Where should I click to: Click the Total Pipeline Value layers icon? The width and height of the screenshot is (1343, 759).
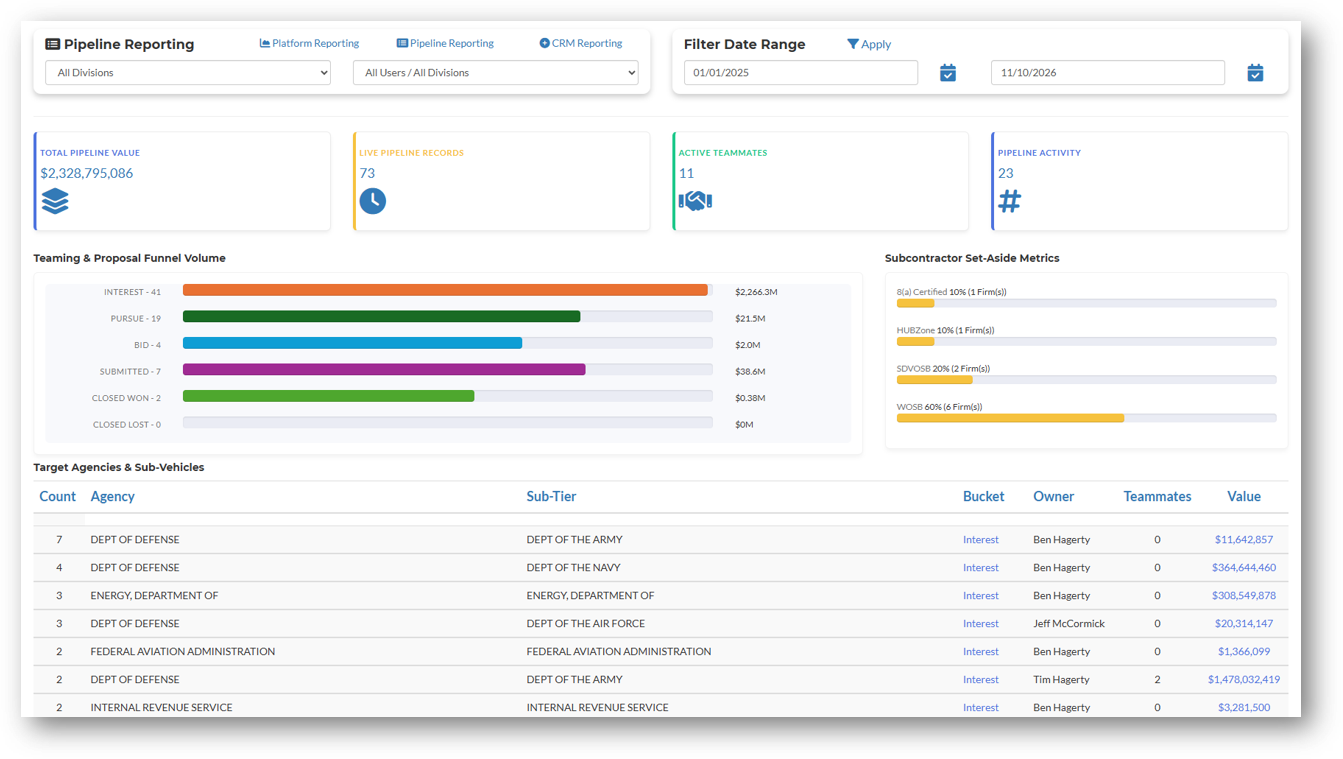click(55, 201)
